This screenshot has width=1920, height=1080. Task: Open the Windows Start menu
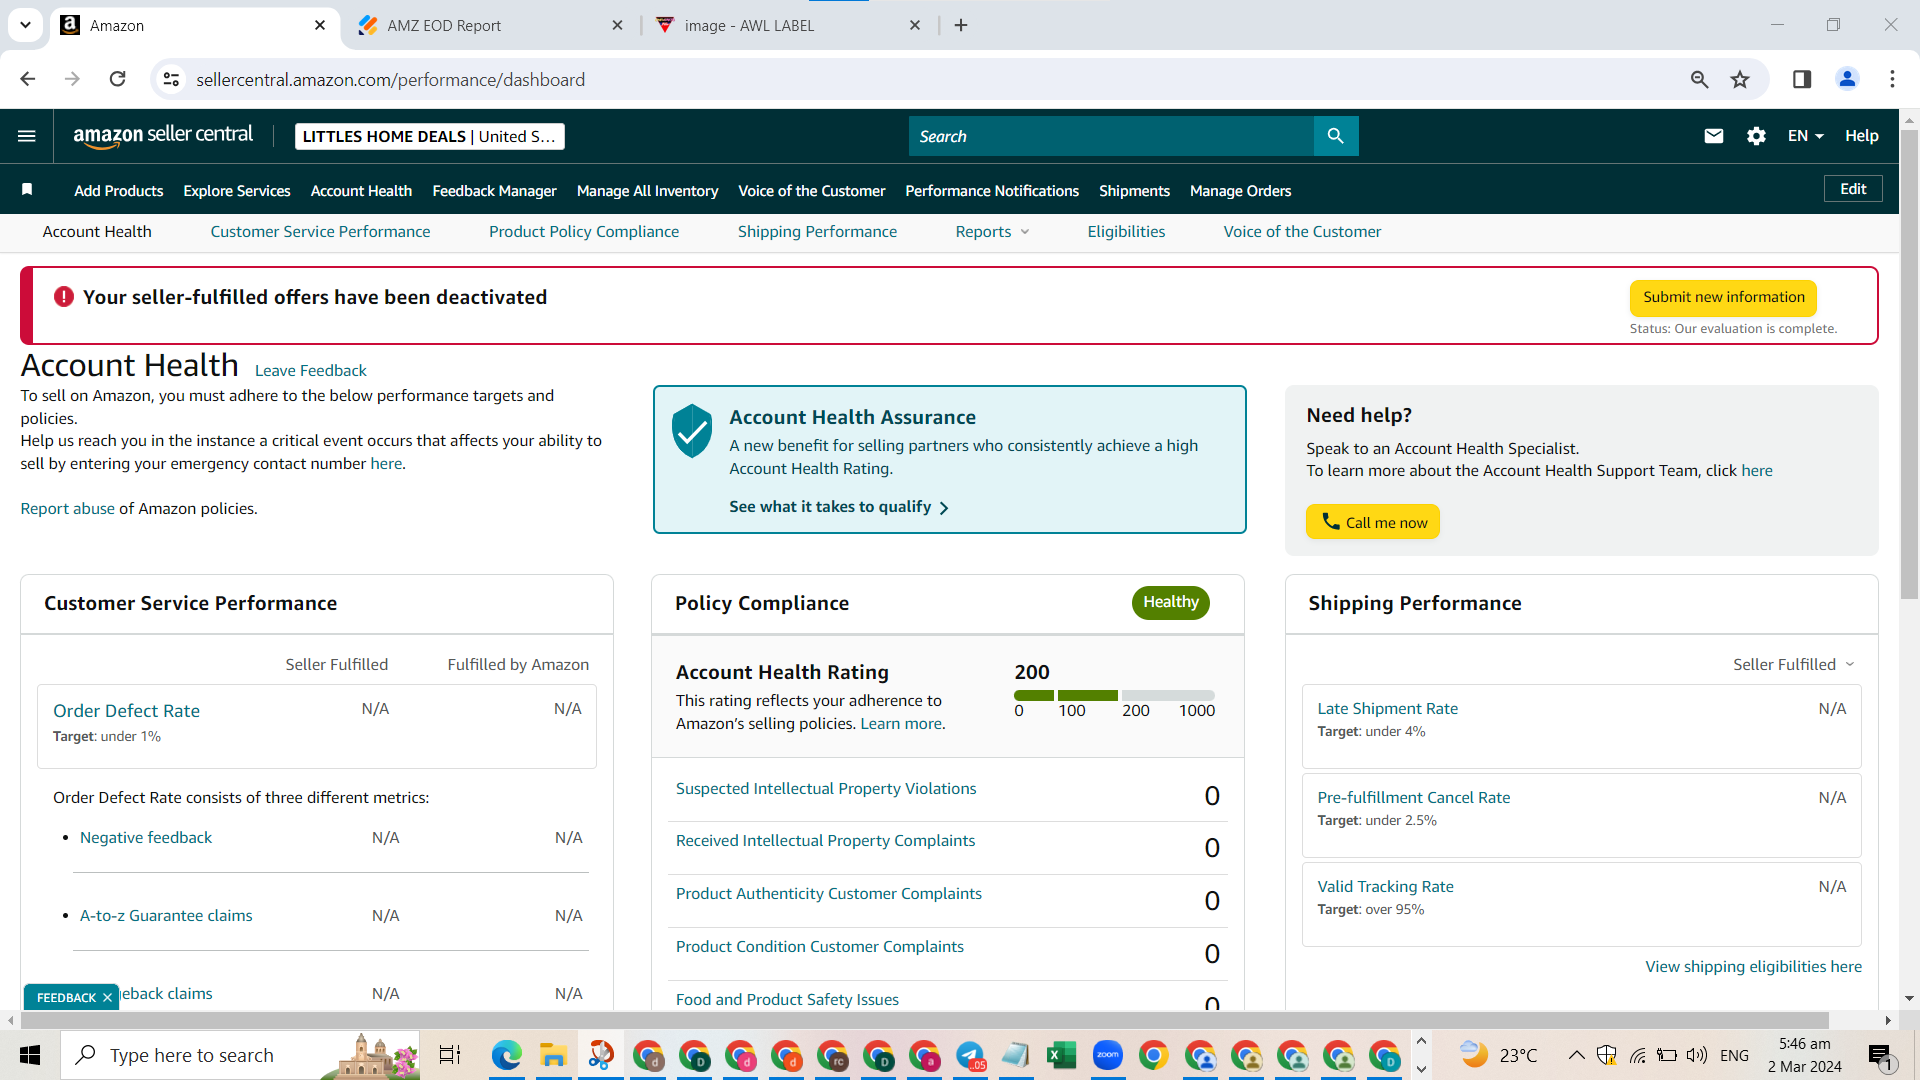pos(30,1055)
